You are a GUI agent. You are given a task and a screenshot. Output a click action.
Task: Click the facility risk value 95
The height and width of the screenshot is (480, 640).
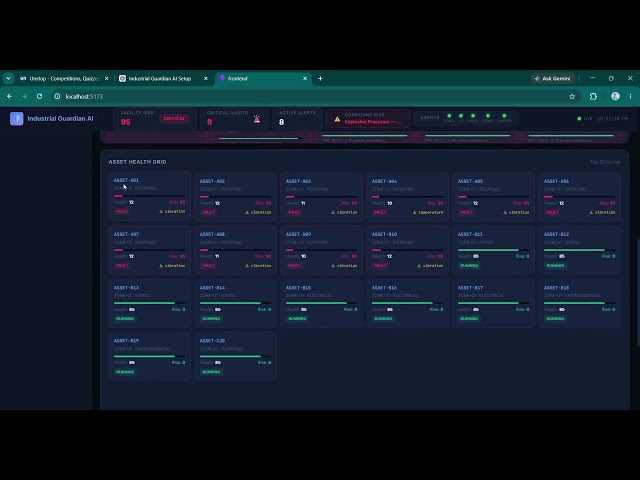click(125, 122)
